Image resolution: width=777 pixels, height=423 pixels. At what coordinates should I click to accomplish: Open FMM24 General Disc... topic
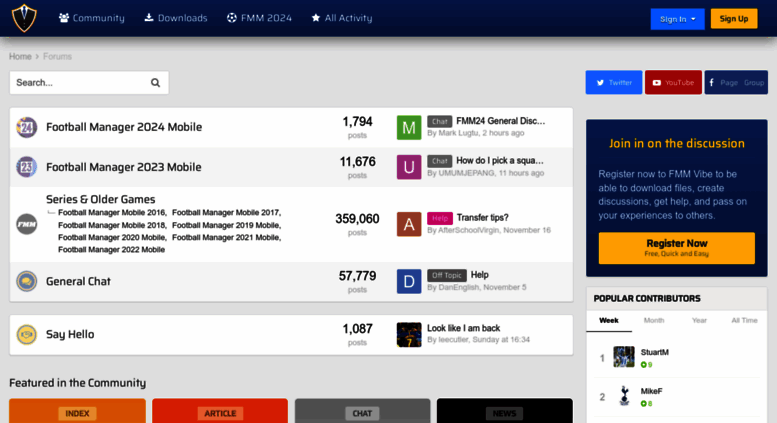[500, 121]
